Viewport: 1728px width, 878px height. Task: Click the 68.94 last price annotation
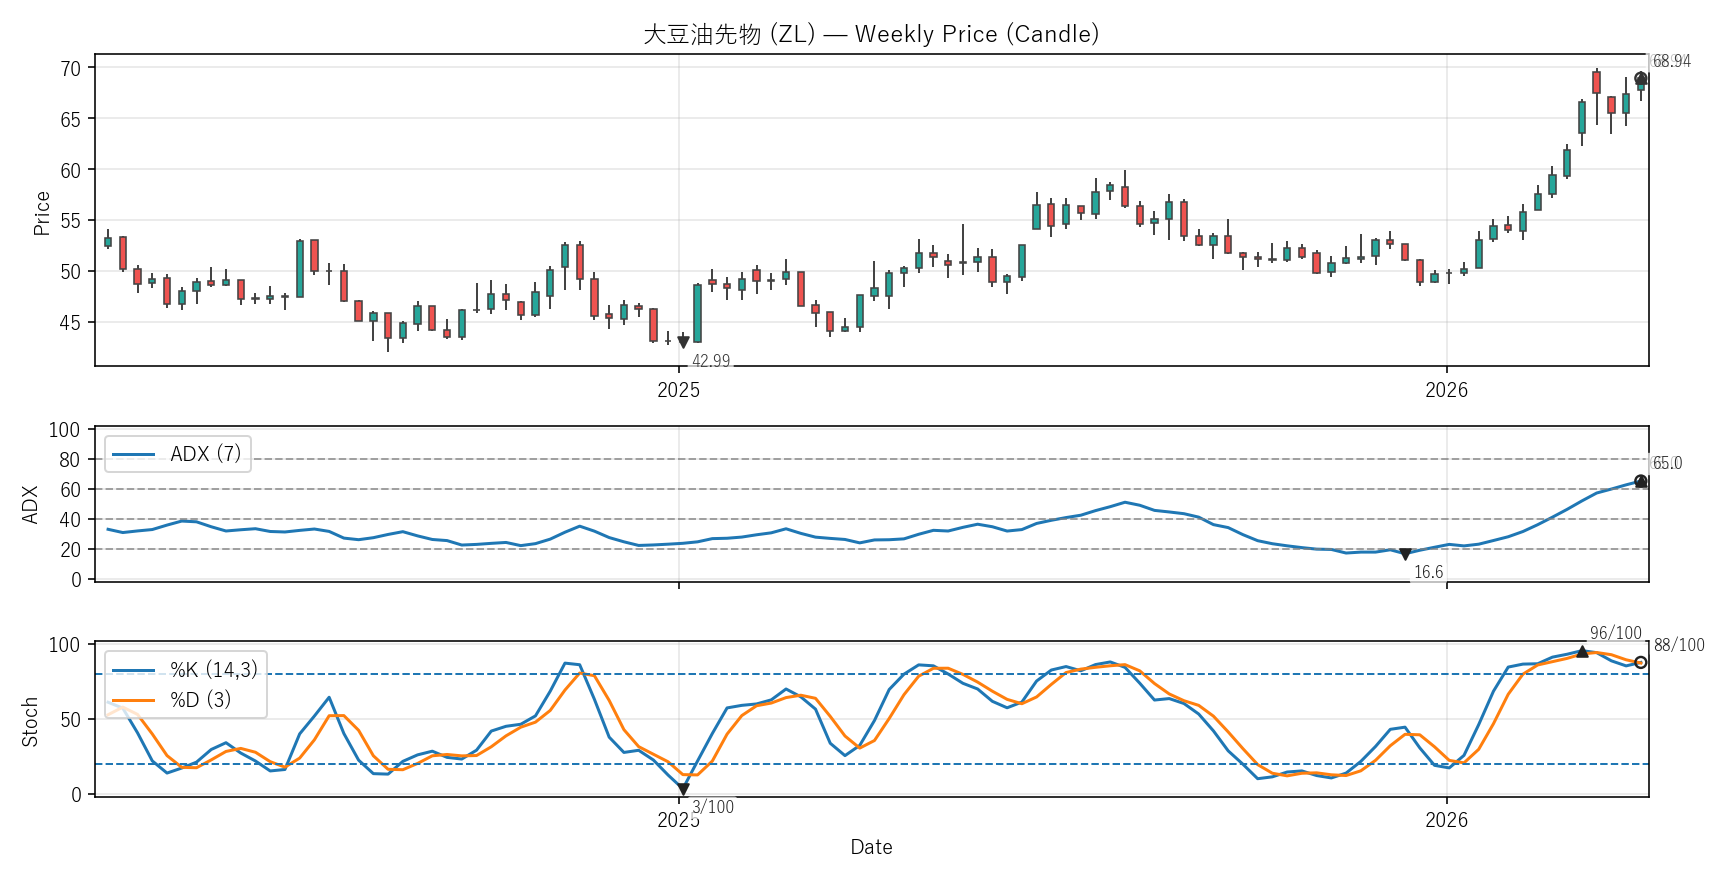pyautogui.click(x=1671, y=61)
